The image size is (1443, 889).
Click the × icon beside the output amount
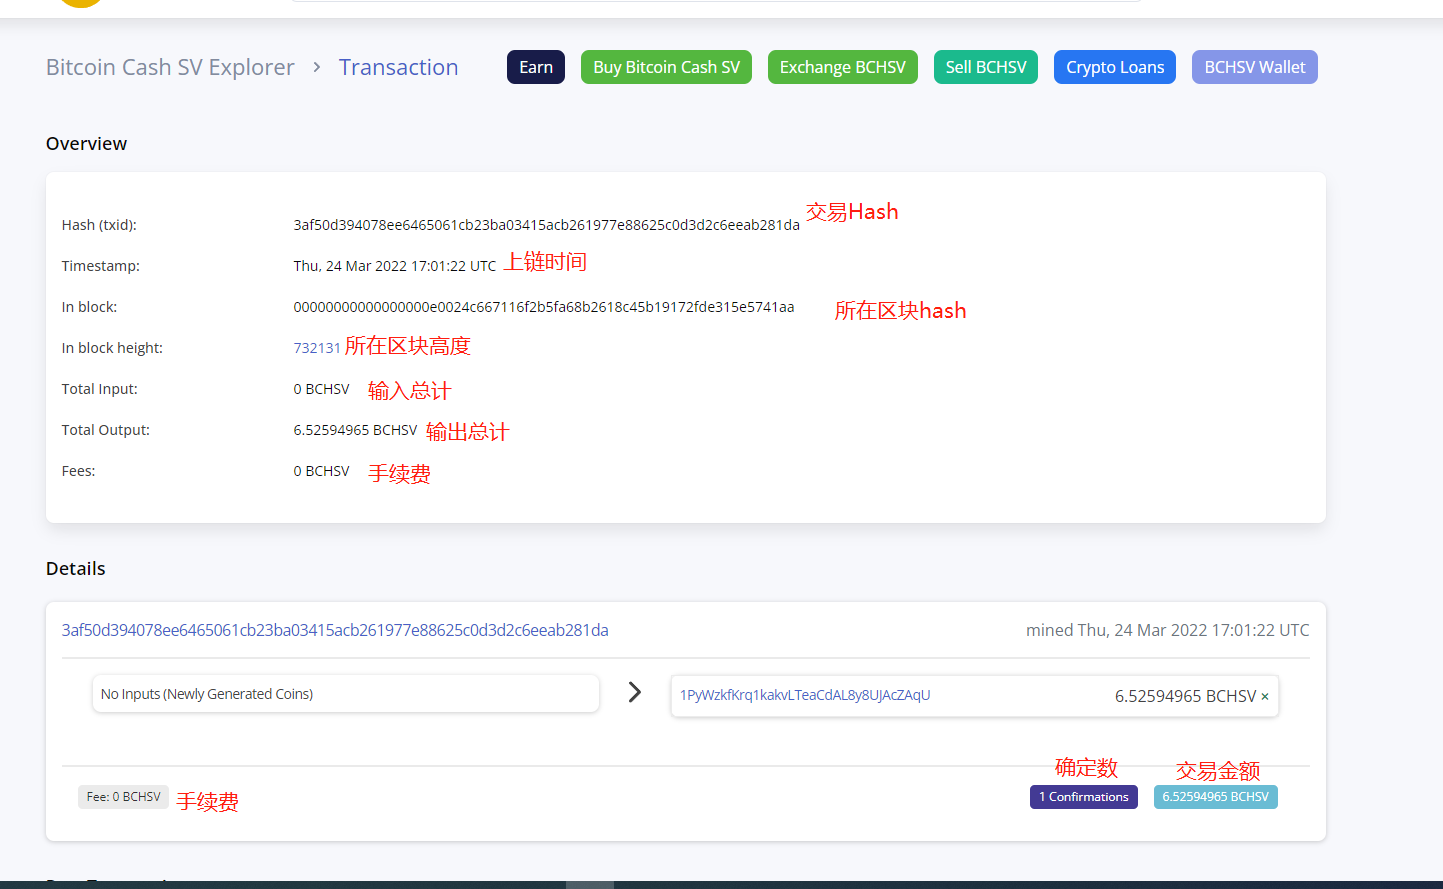coord(1265,697)
